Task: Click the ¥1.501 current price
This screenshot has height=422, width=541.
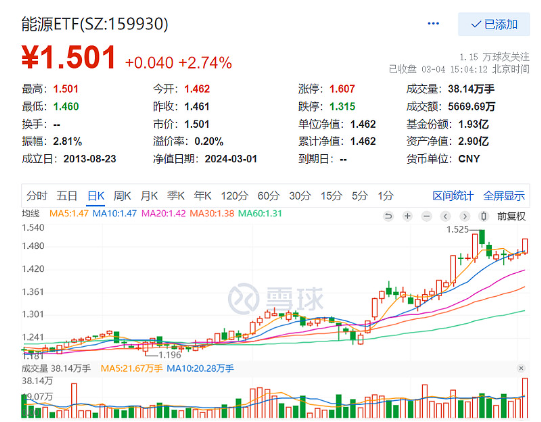Action: [68, 57]
